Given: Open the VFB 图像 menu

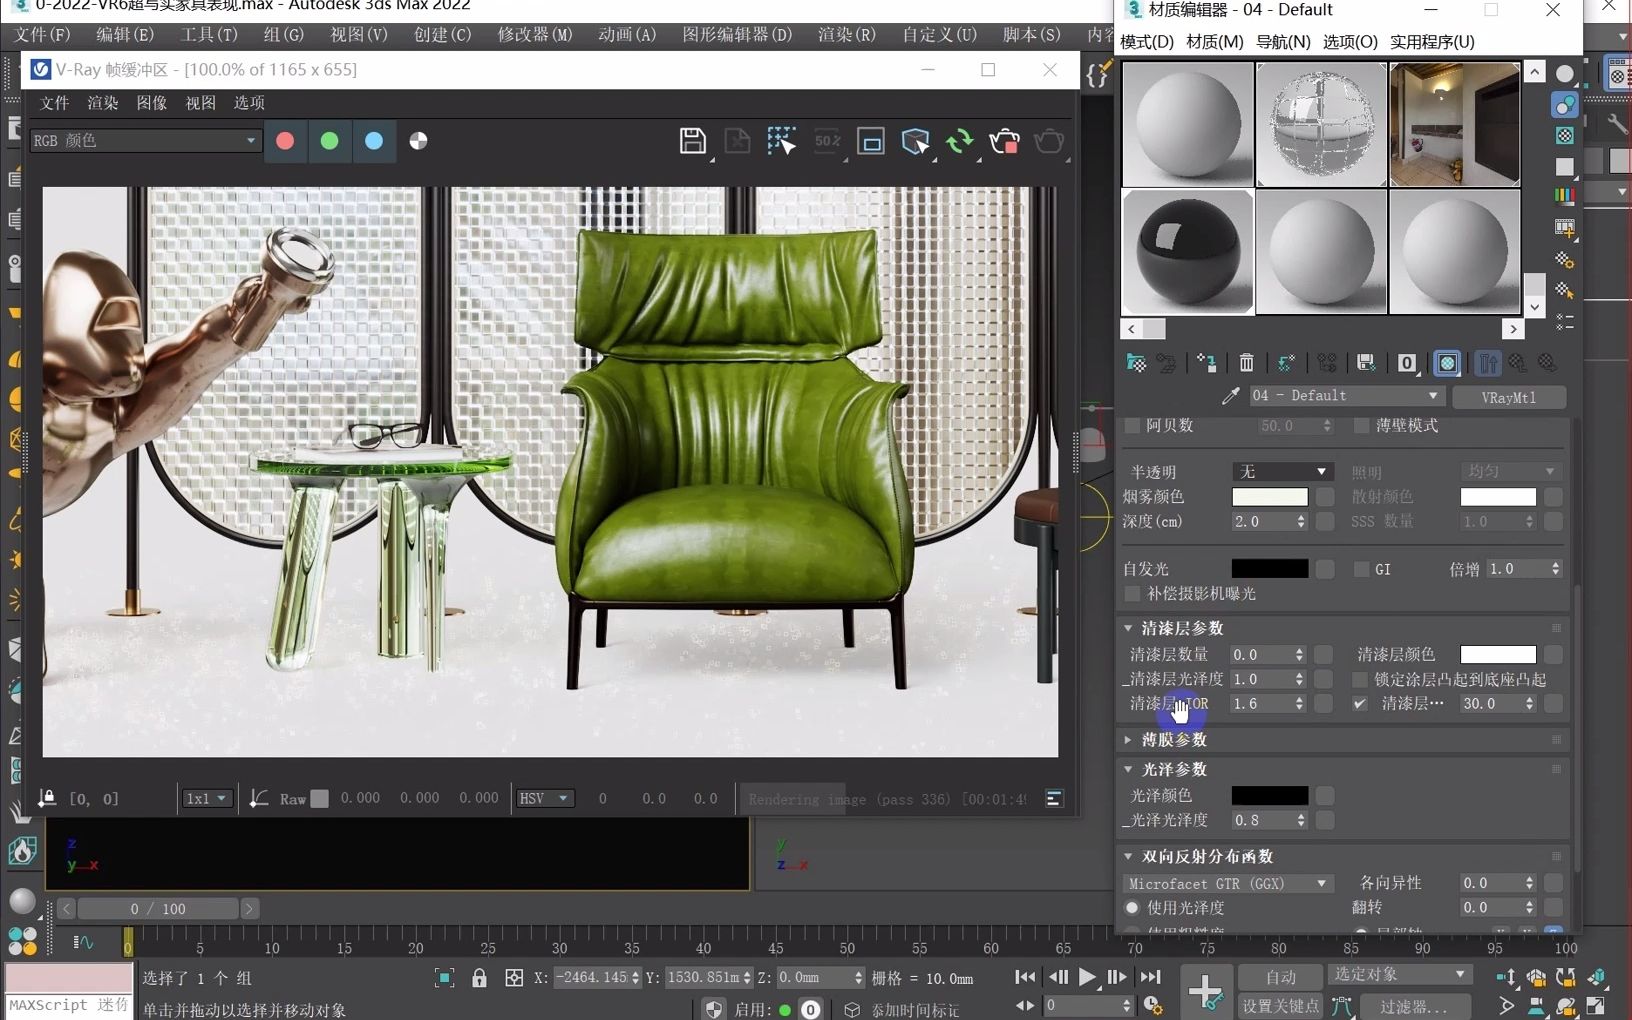Looking at the screenshot, I should [152, 103].
